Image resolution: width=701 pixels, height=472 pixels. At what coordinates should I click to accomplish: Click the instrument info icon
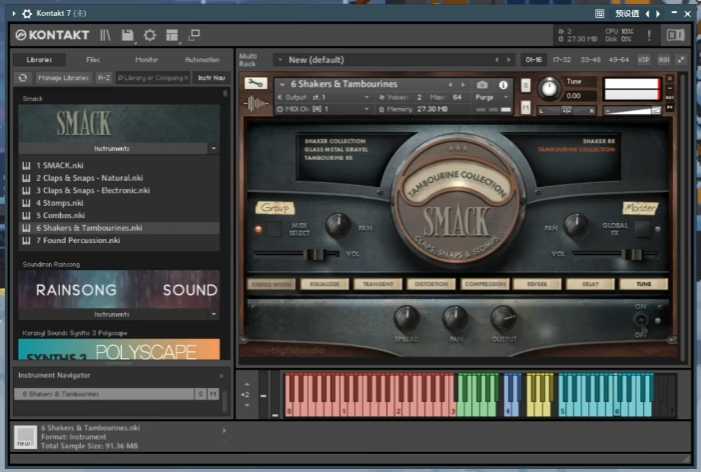tap(503, 85)
